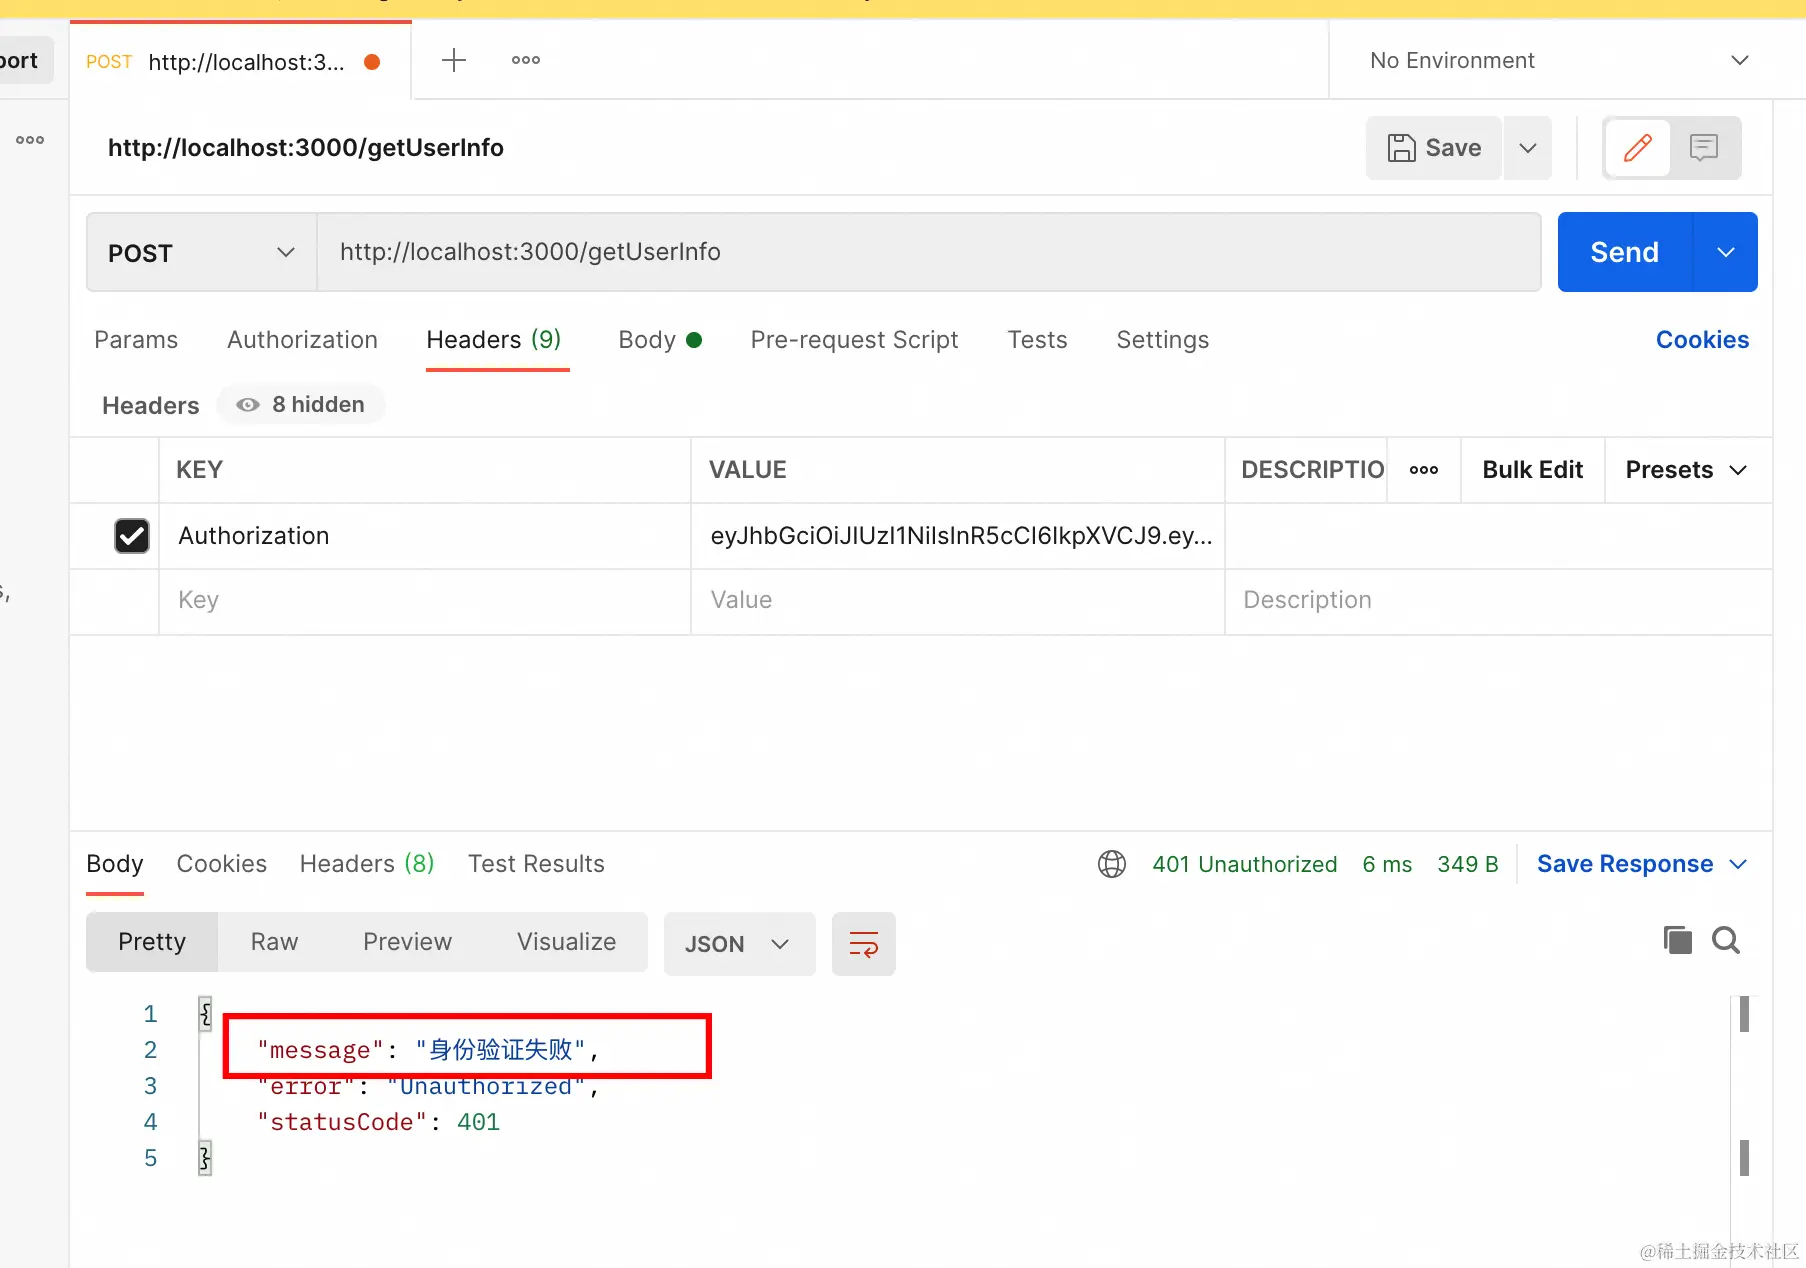Switch to the Params tab
This screenshot has width=1806, height=1268.
point(136,340)
